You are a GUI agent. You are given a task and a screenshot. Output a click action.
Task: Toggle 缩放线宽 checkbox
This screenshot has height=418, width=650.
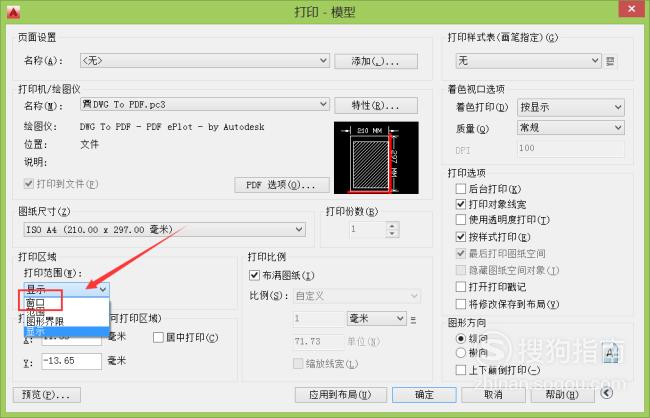(298, 364)
